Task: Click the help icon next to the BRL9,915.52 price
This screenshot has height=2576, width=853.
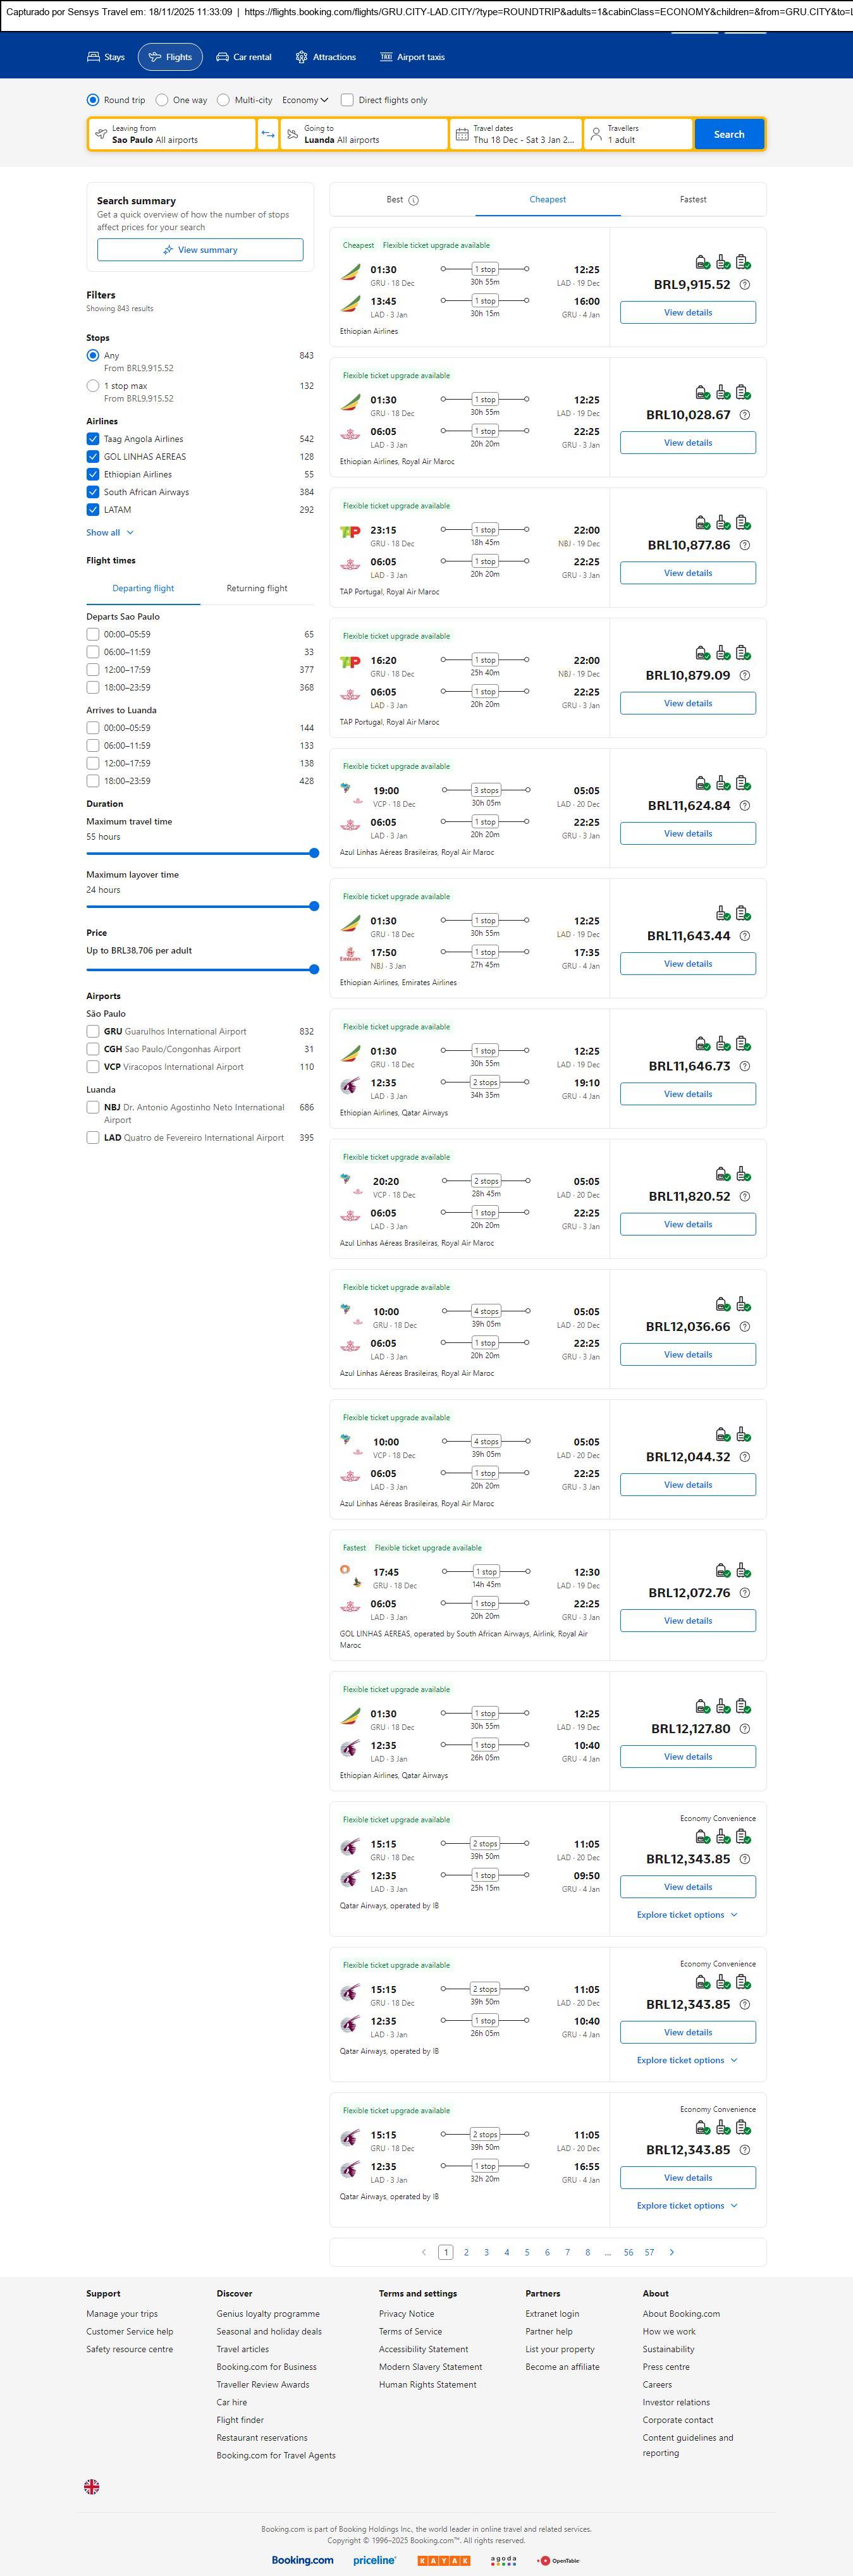Action: tap(744, 285)
